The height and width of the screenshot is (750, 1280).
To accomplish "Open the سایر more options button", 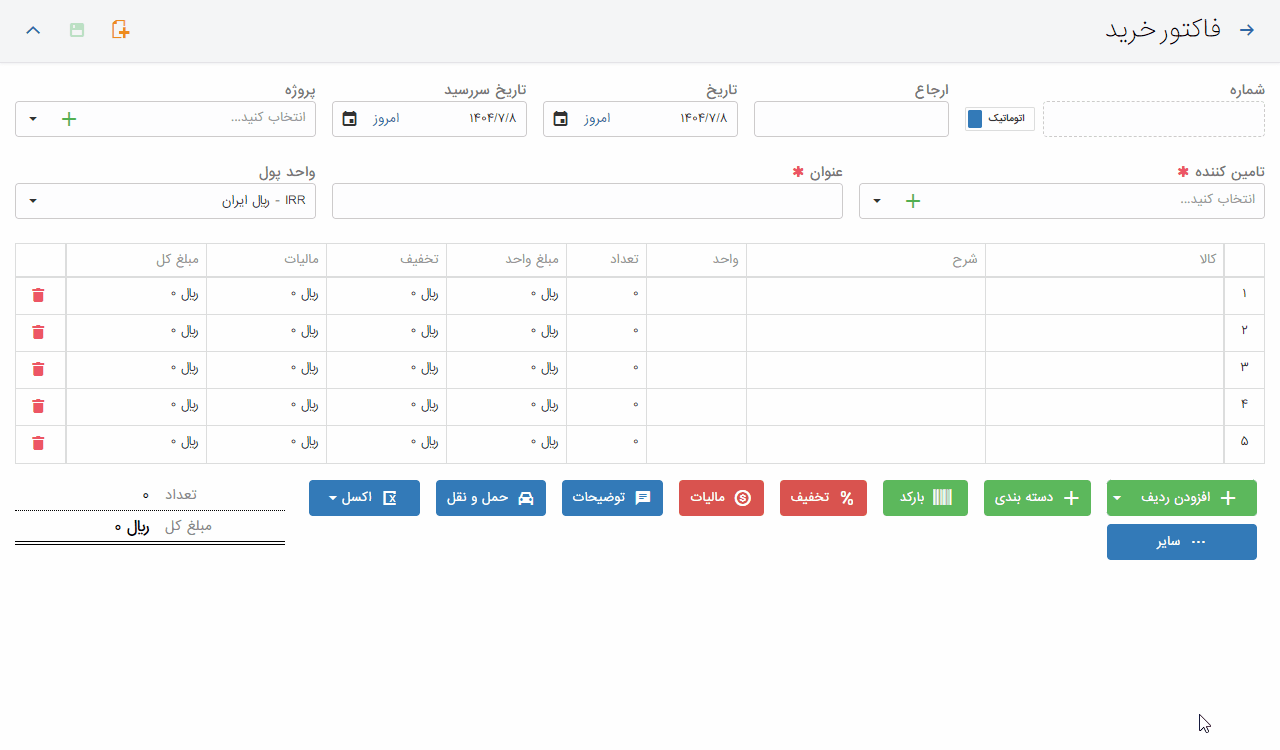I will point(1181,542).
